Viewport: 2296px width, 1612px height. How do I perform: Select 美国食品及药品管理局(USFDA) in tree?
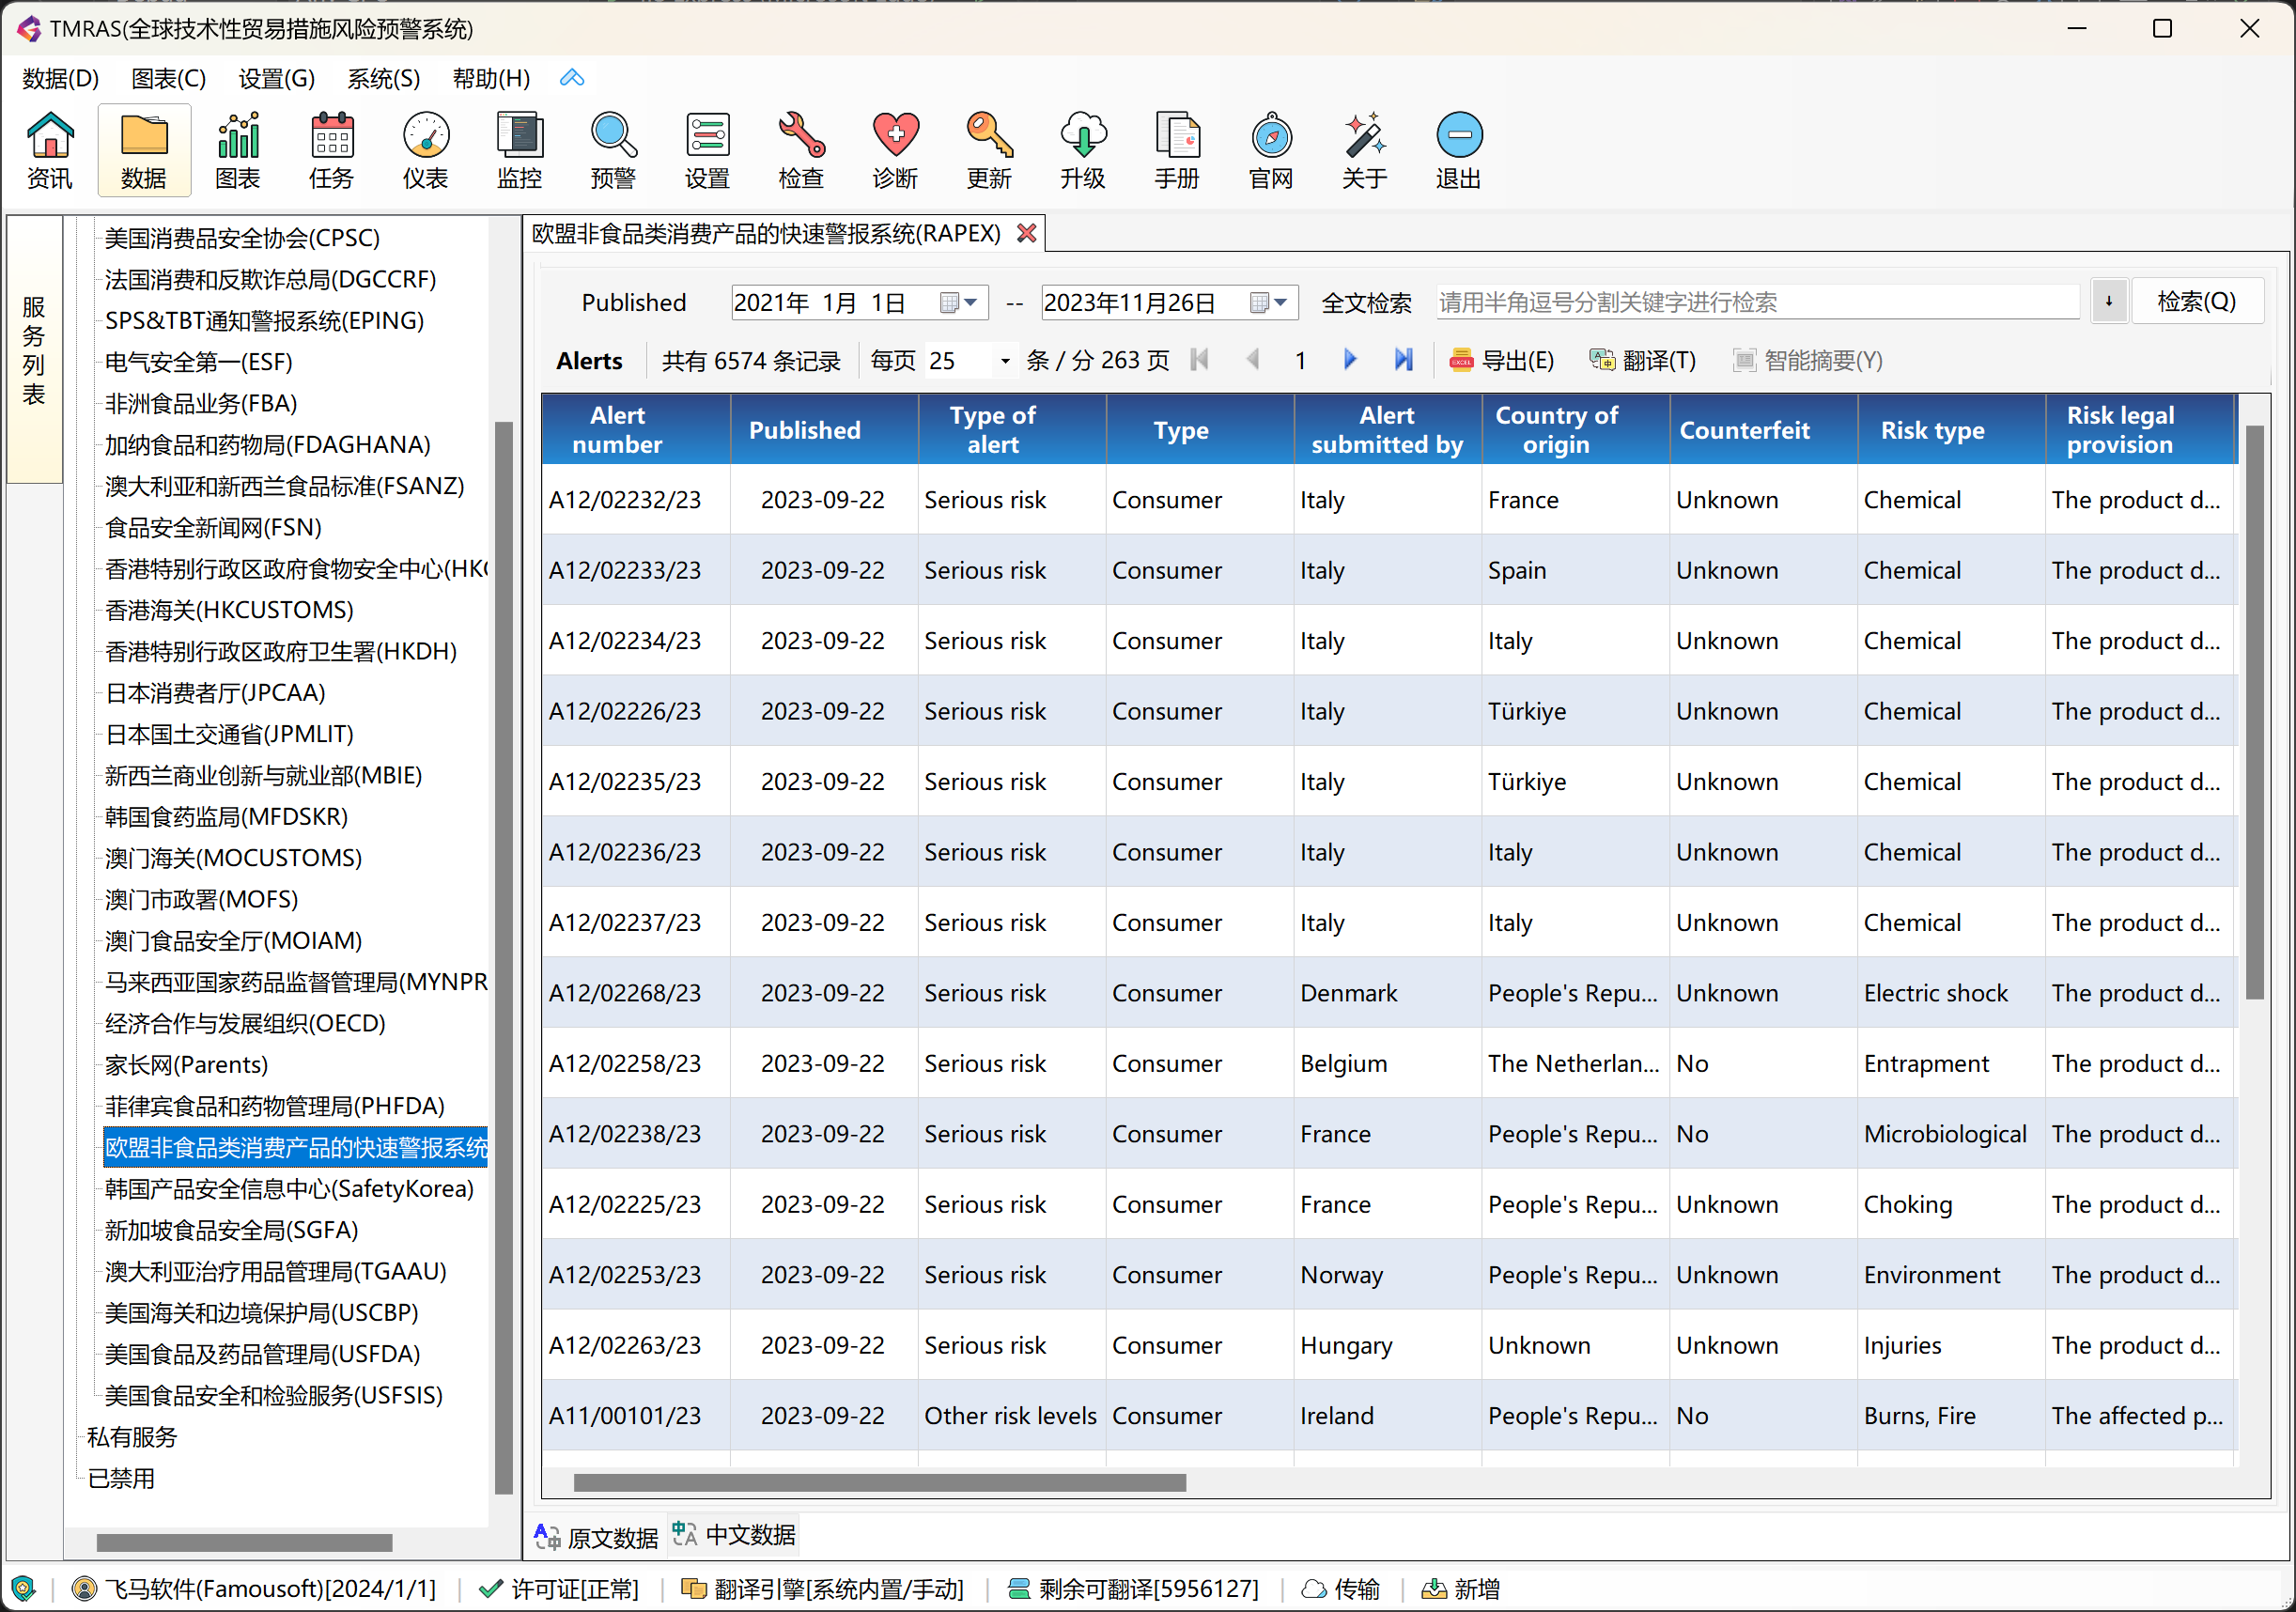pyautogui.click(x=262, y=1354)
